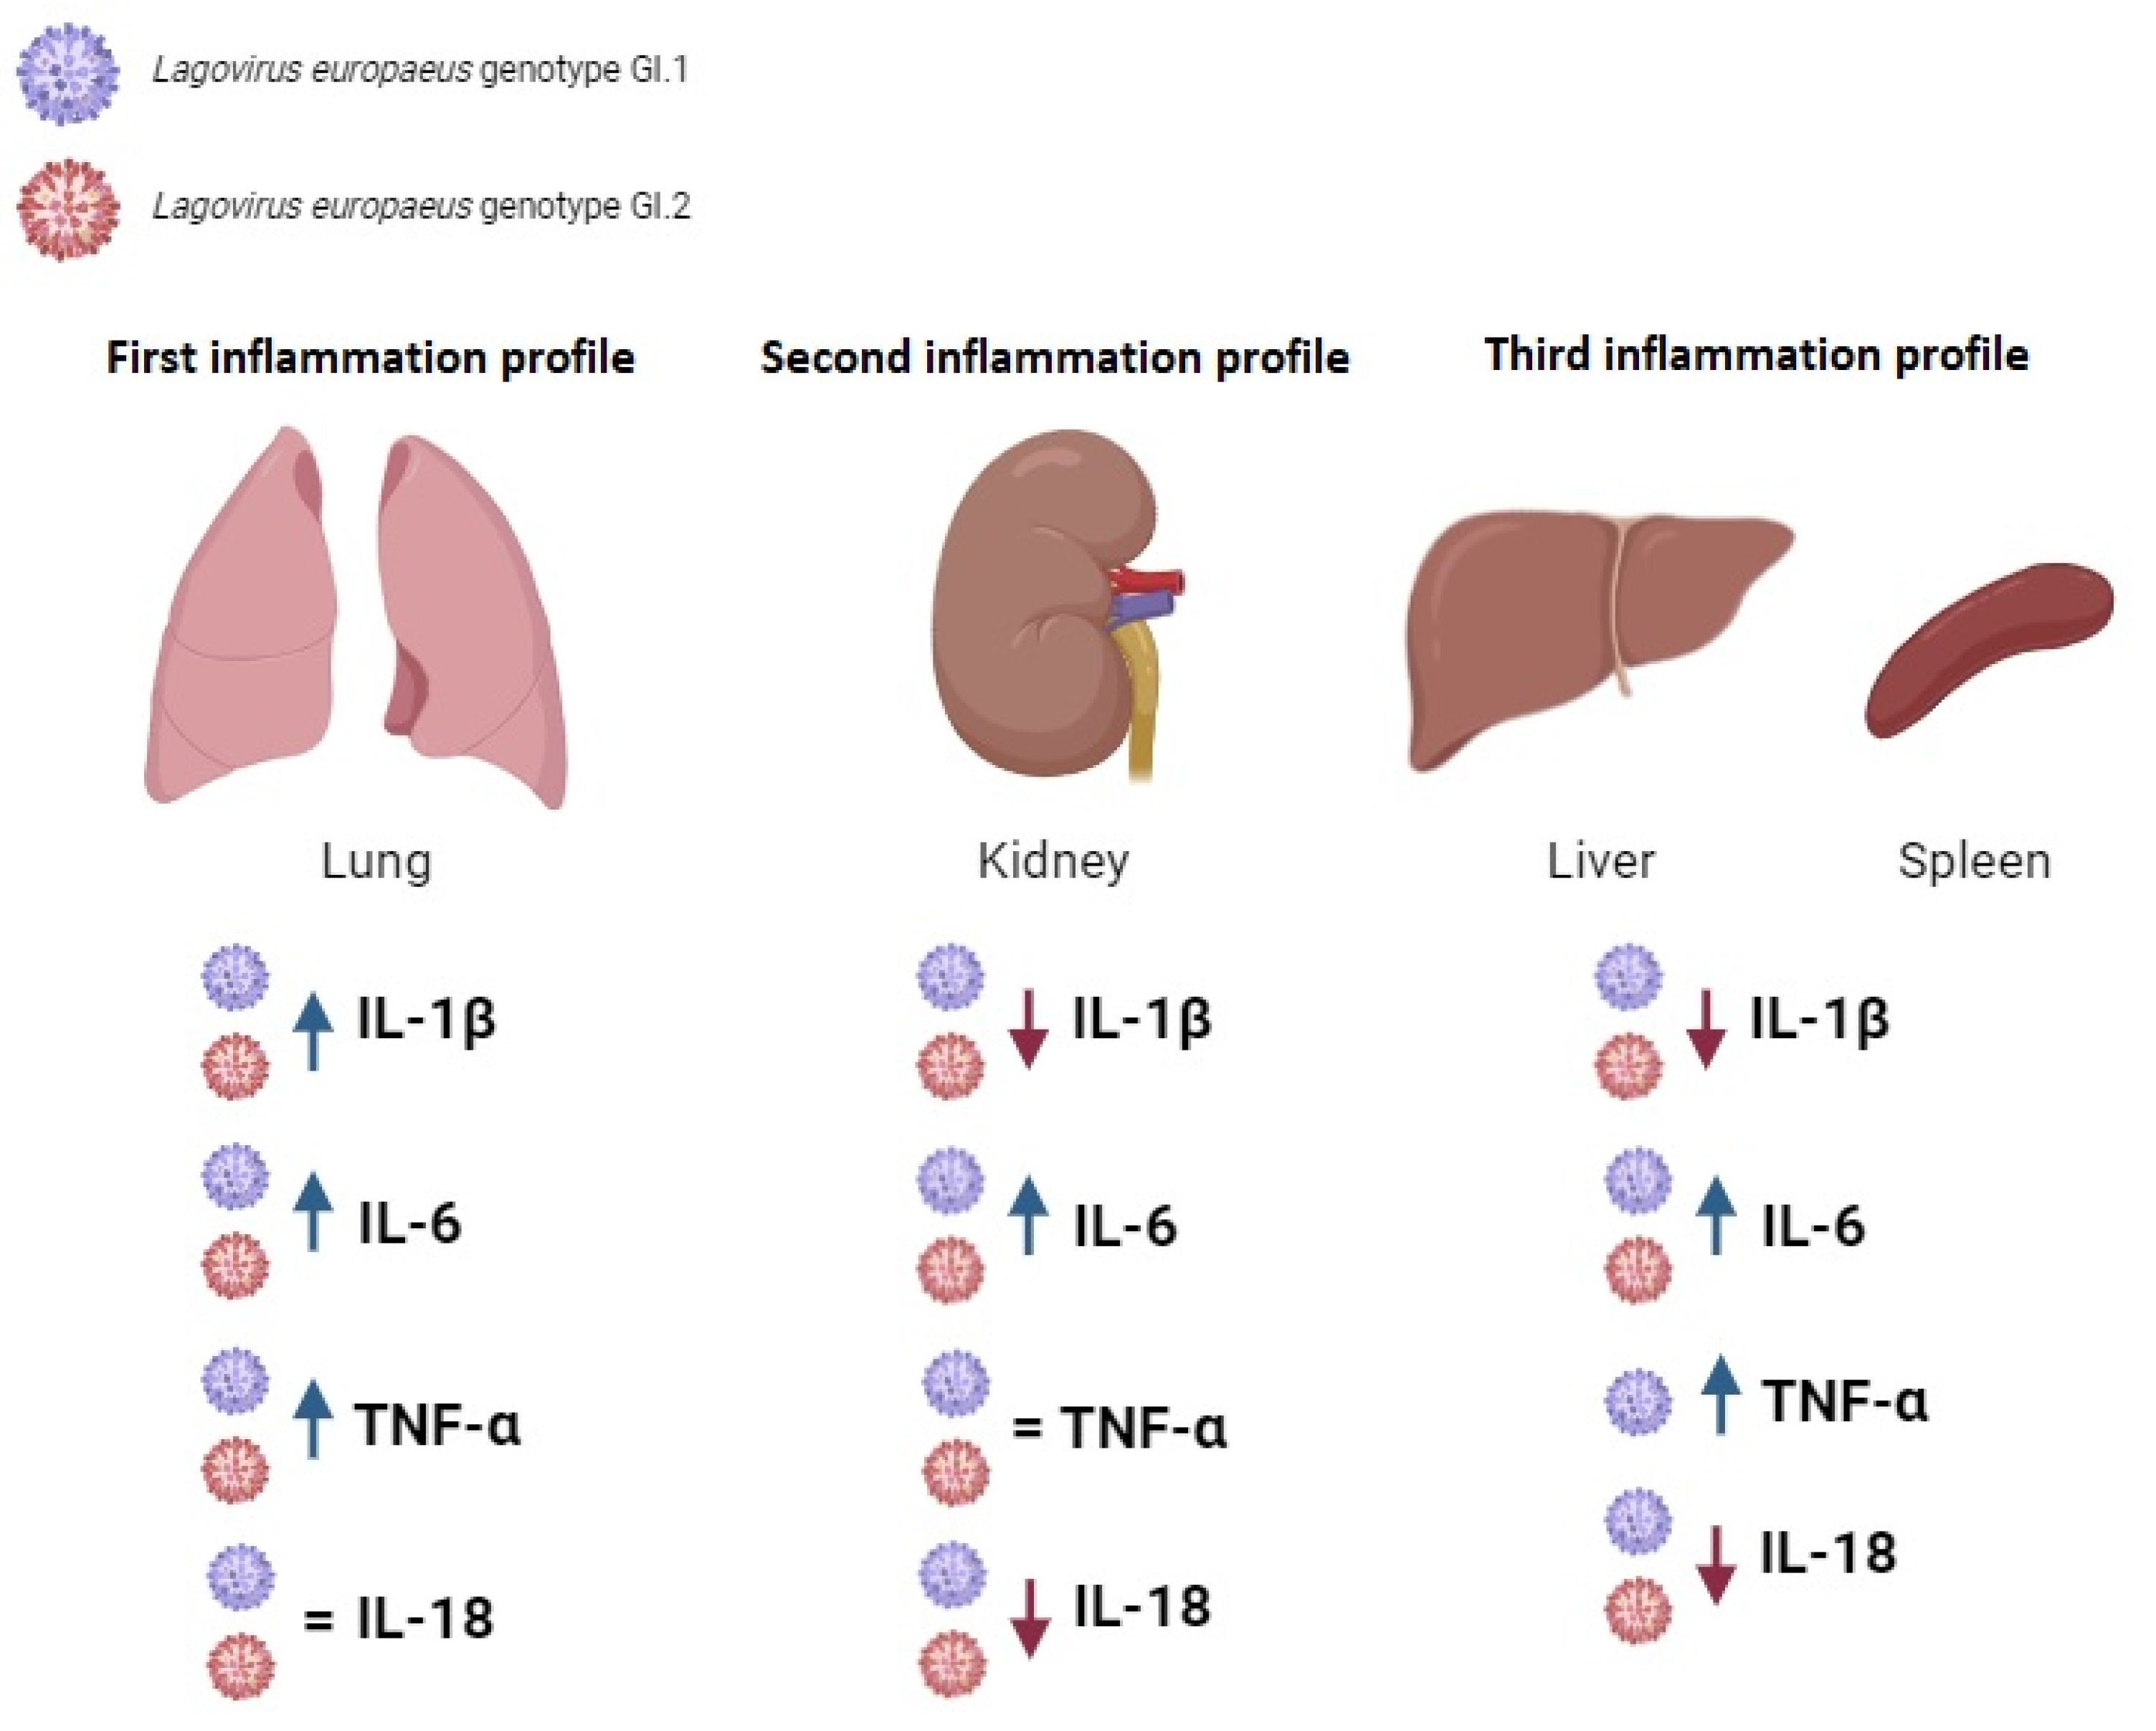Click the 'Third inflammation profile' heading
The height and width of the screenshot is (1731, 2156).
[1756, 355]
